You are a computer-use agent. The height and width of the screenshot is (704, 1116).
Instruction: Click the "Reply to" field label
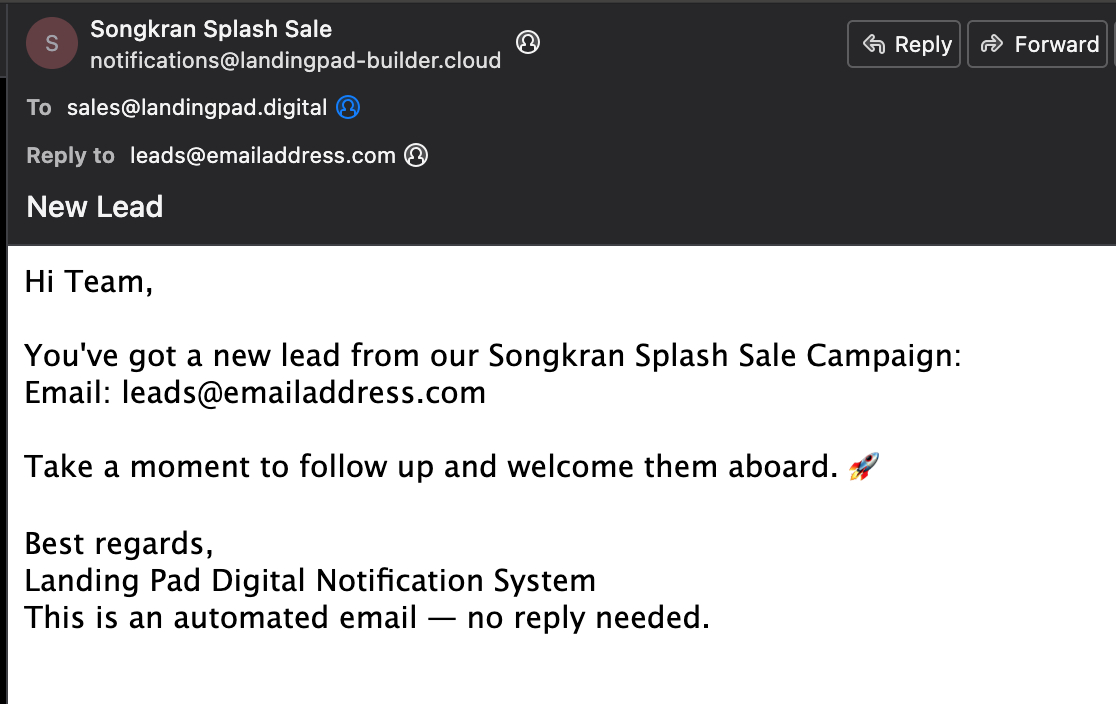(70, 155)
